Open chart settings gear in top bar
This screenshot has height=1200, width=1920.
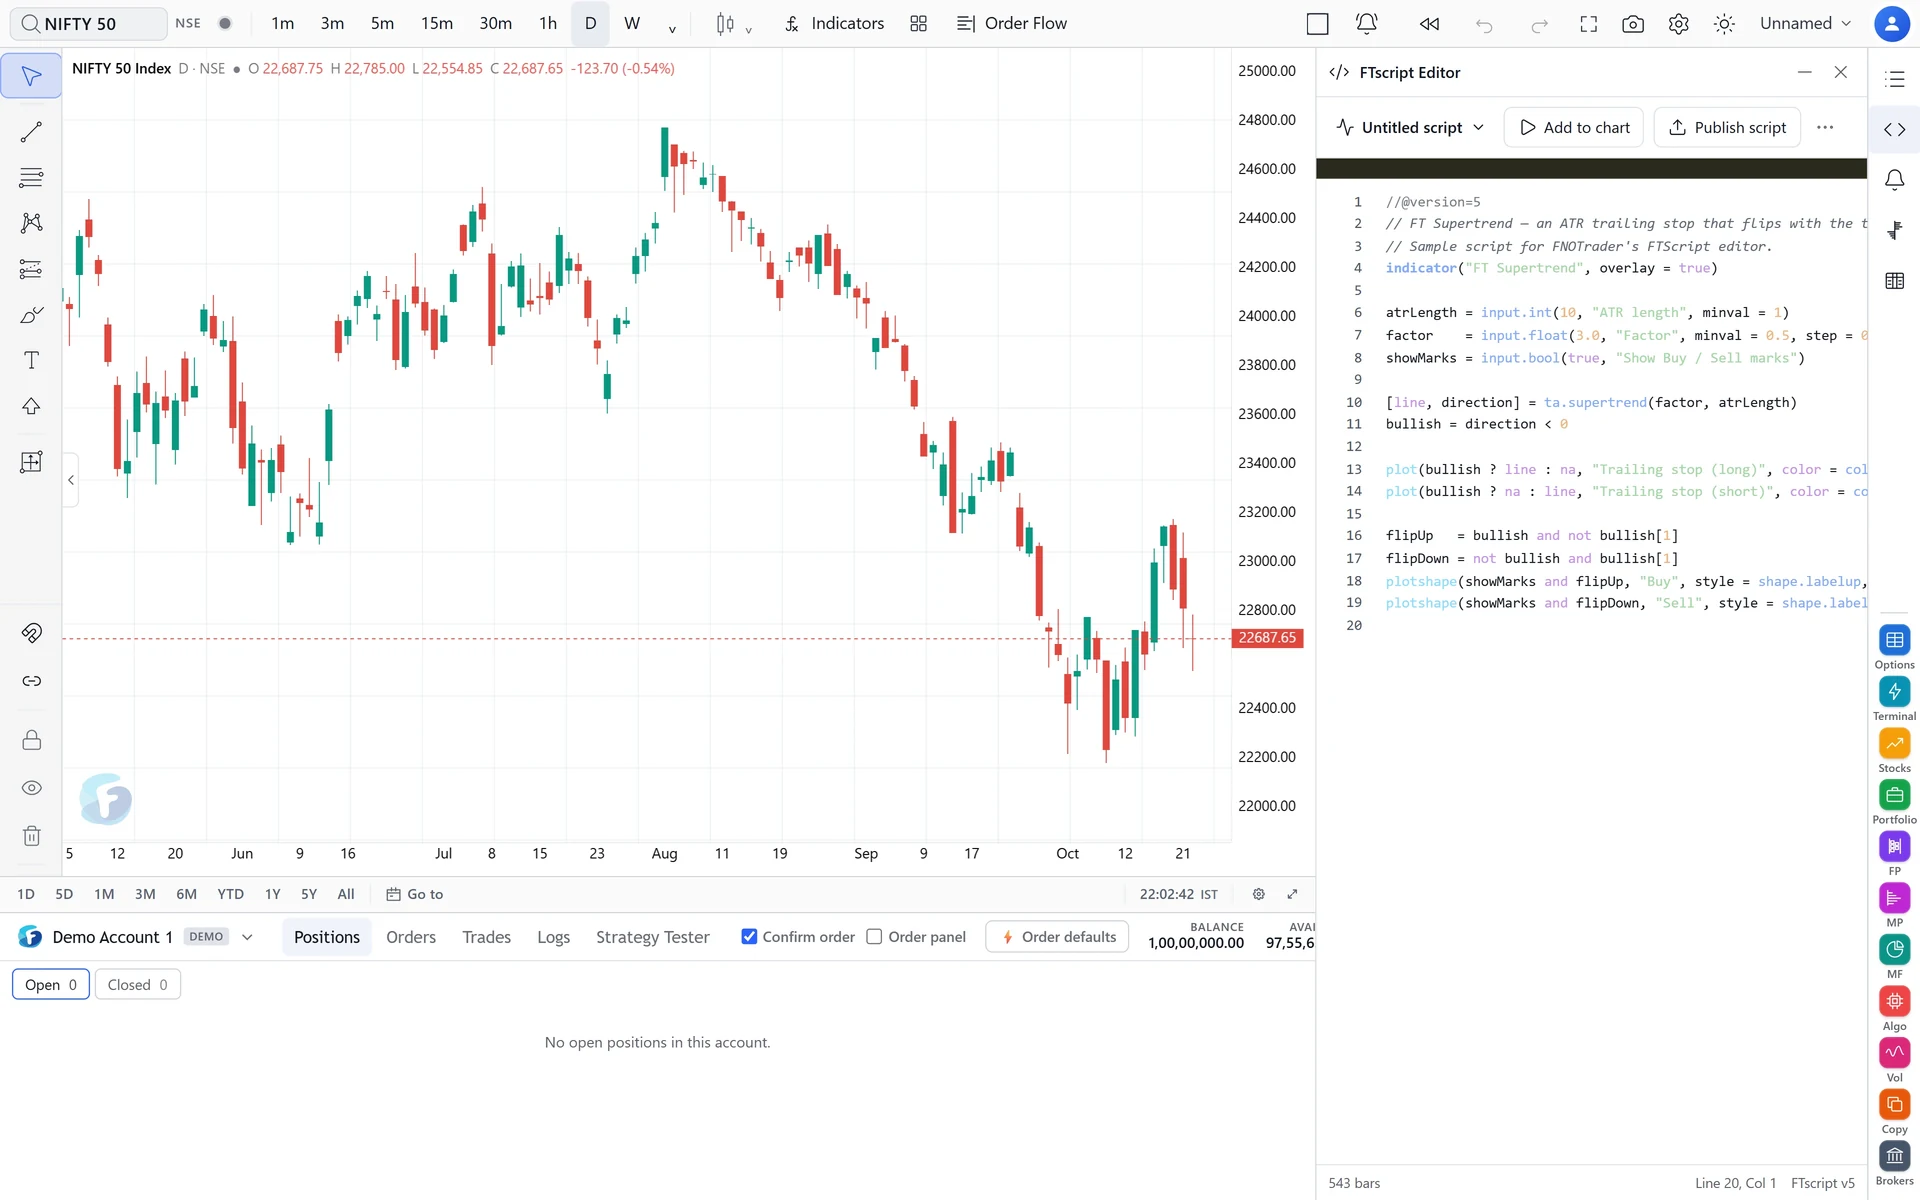coord(1678,24)
